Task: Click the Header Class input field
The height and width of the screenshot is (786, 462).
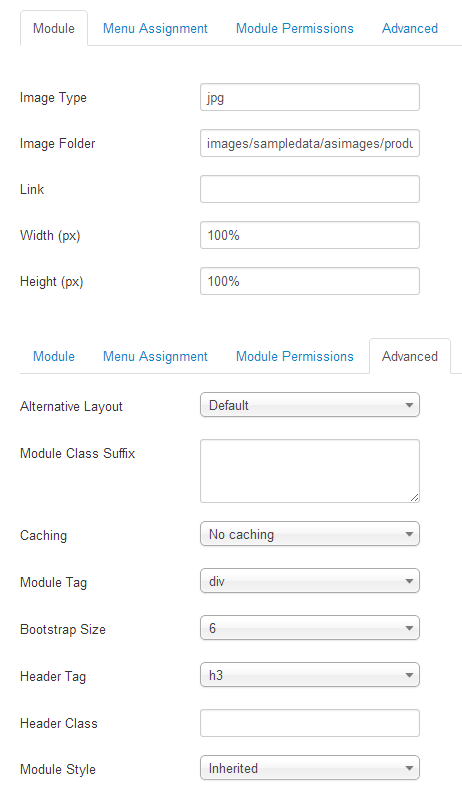Action: (x=310, y=723)
